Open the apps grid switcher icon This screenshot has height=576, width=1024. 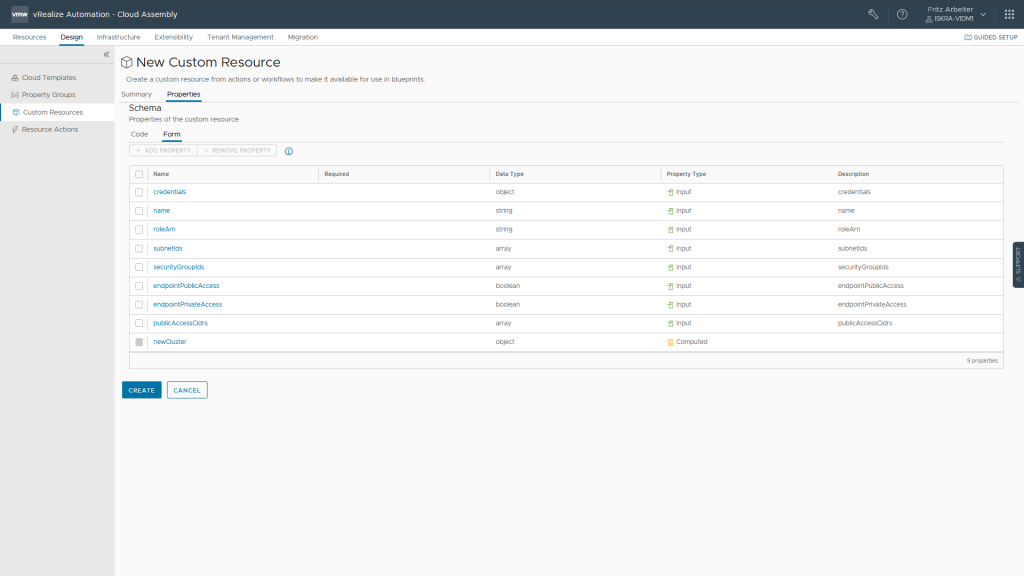tap(1009, 14)
